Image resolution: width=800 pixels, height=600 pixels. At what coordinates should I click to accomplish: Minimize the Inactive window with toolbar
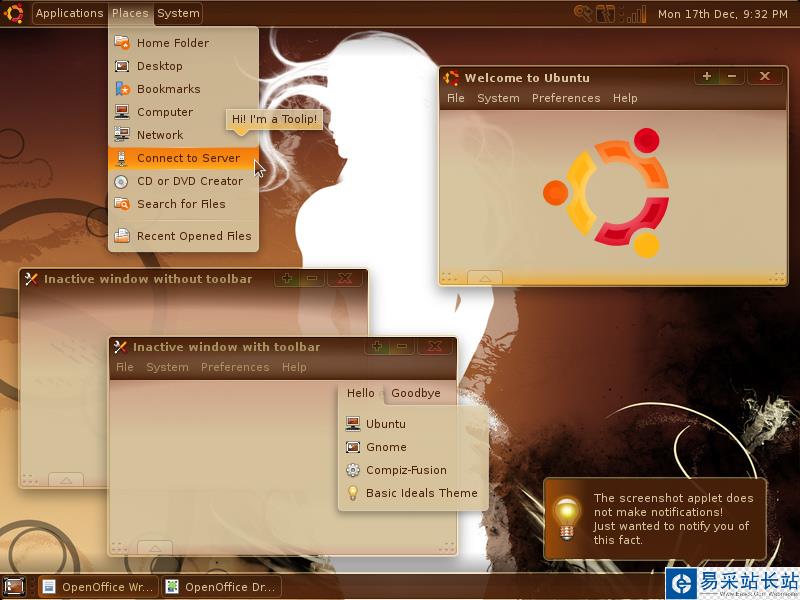pos(402,347)
